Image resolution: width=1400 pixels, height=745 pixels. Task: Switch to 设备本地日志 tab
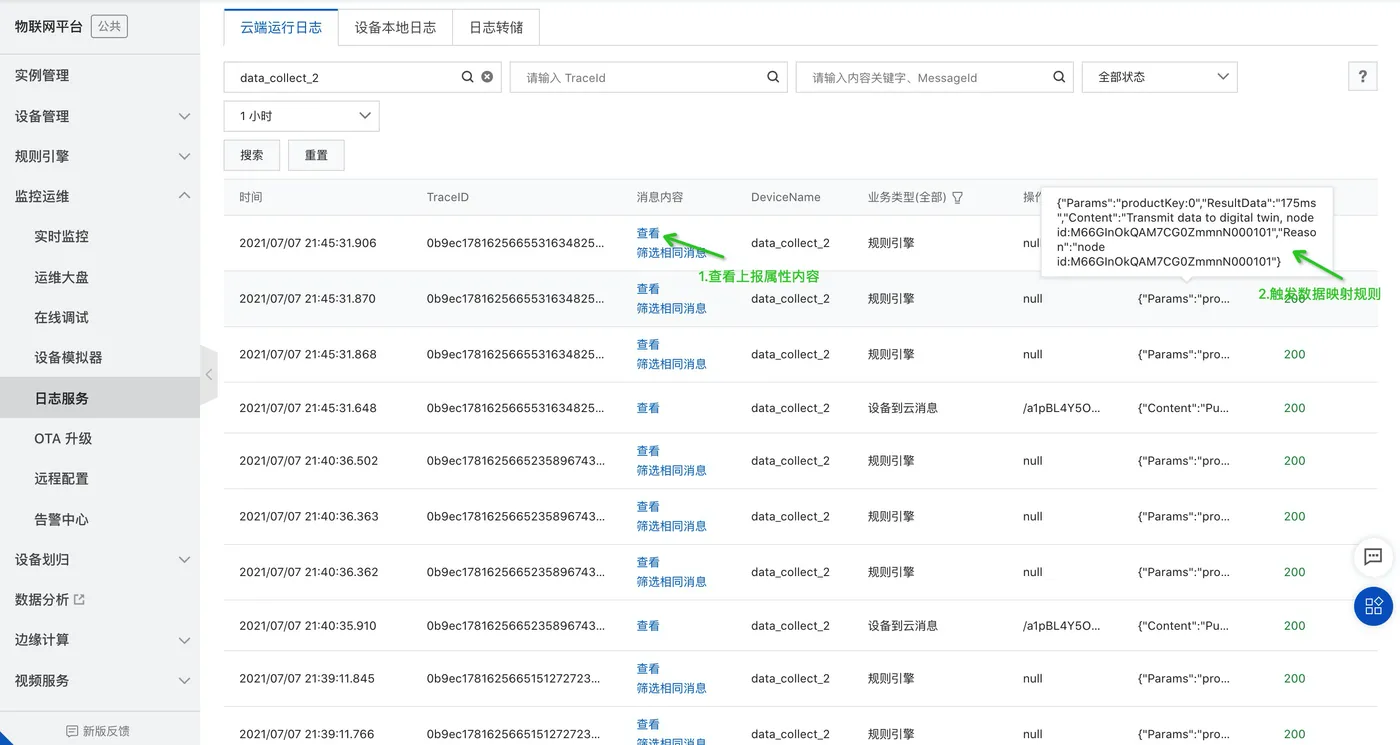click(x=395, y=28)
